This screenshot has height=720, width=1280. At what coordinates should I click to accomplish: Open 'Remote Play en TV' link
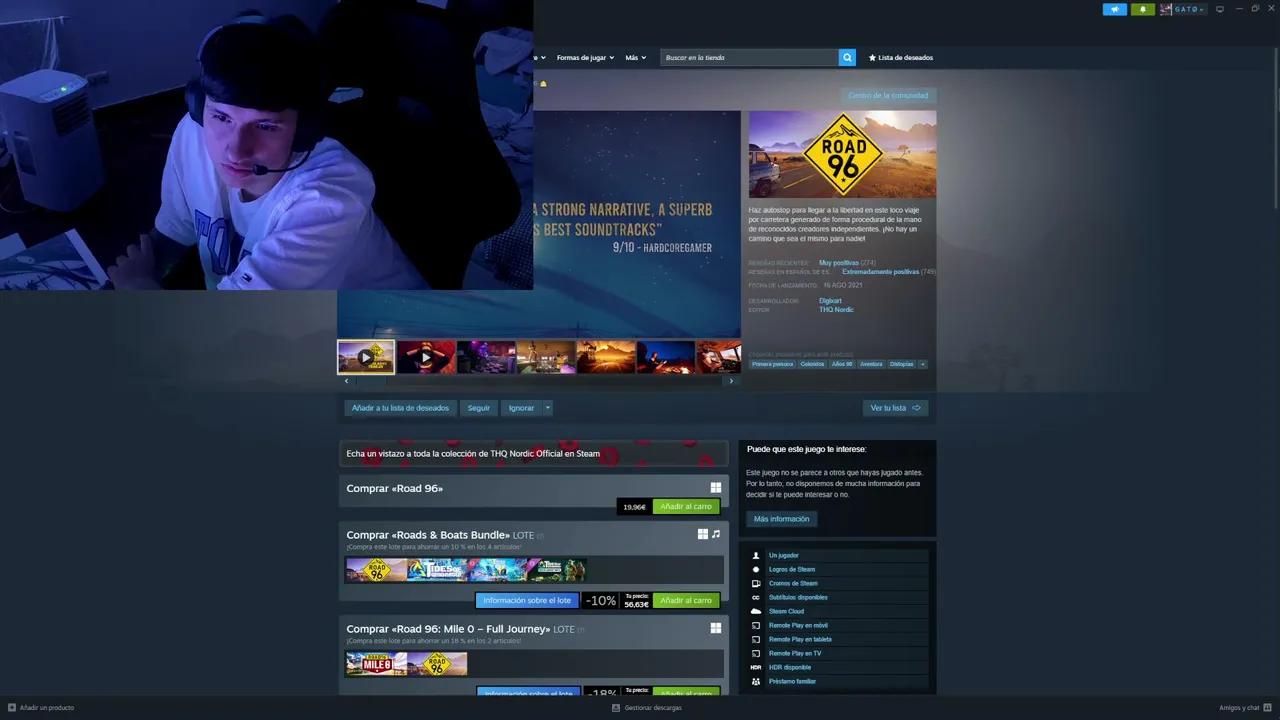pyautogui.click(x=795, y=653)
